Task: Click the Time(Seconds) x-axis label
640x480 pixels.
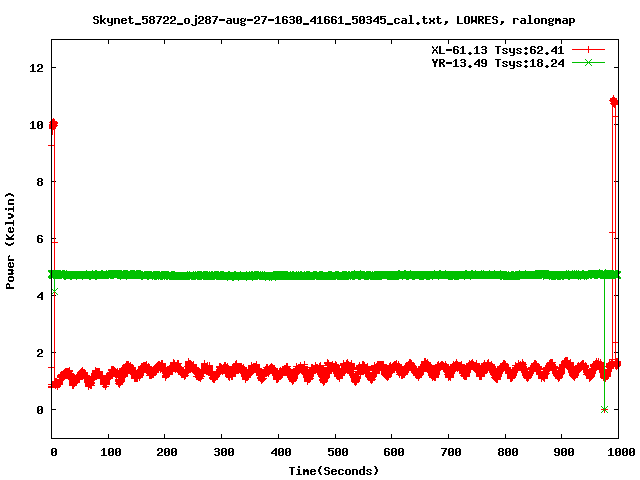Action: [334, 471]
